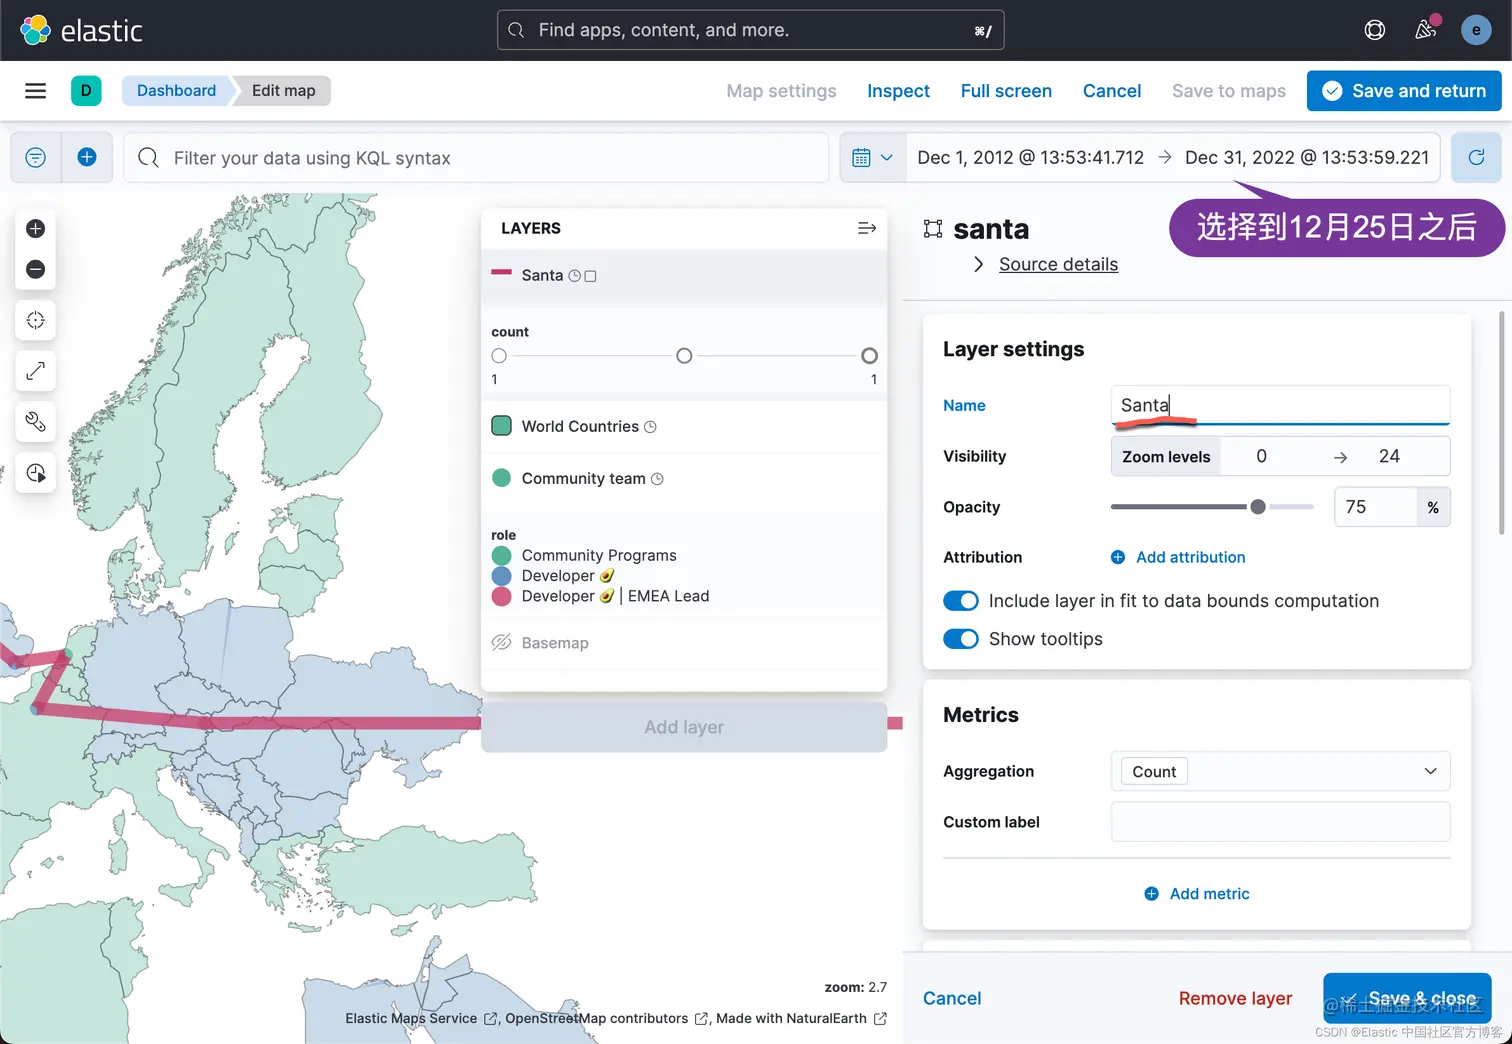Click Save to maps
Viewport: 1512px width, 1044px height.
coord(1229,91)
